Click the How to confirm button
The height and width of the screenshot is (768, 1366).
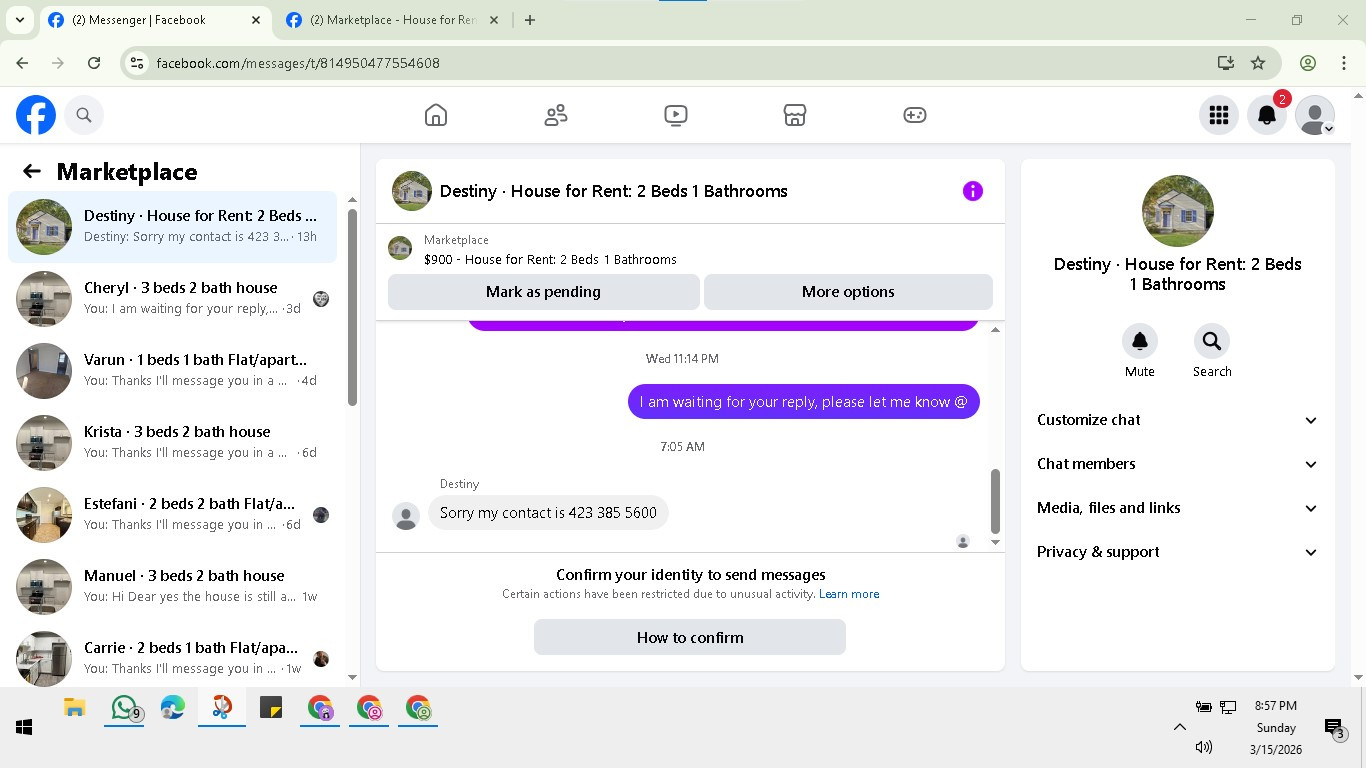coord(690,637)
